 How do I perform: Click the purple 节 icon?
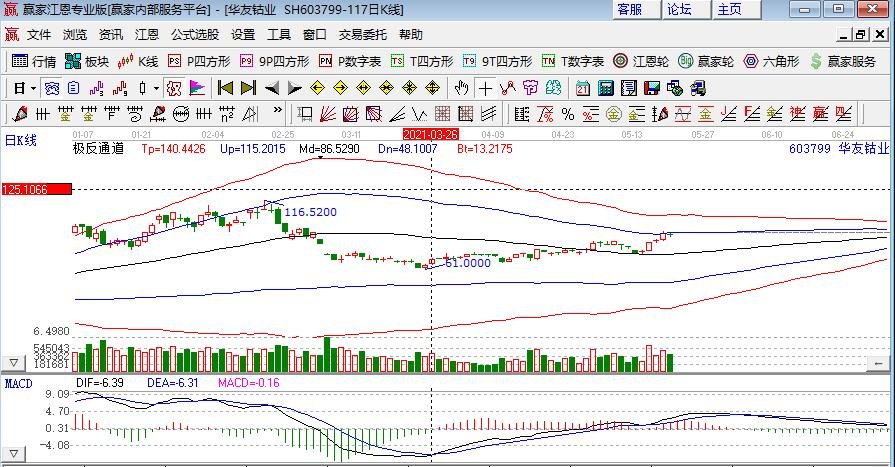[530, 88]
